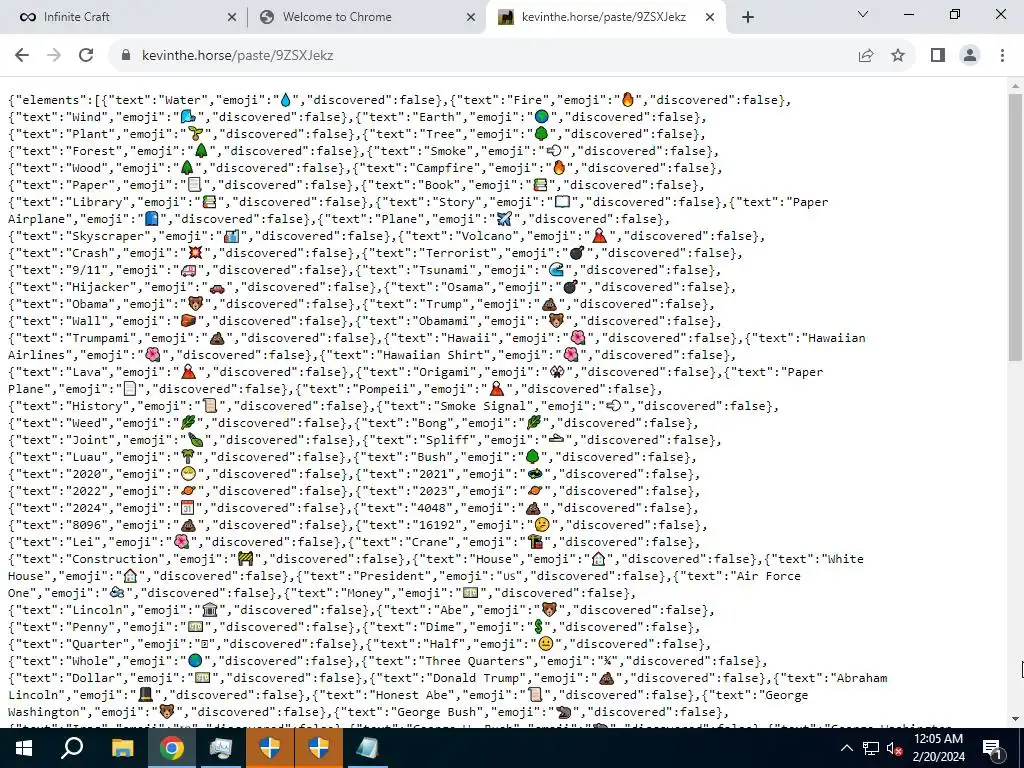This screenshot has height=768, width=1024.
Task: Open tab search chevron
Action: pyautogui.click(x=863, y=14)
